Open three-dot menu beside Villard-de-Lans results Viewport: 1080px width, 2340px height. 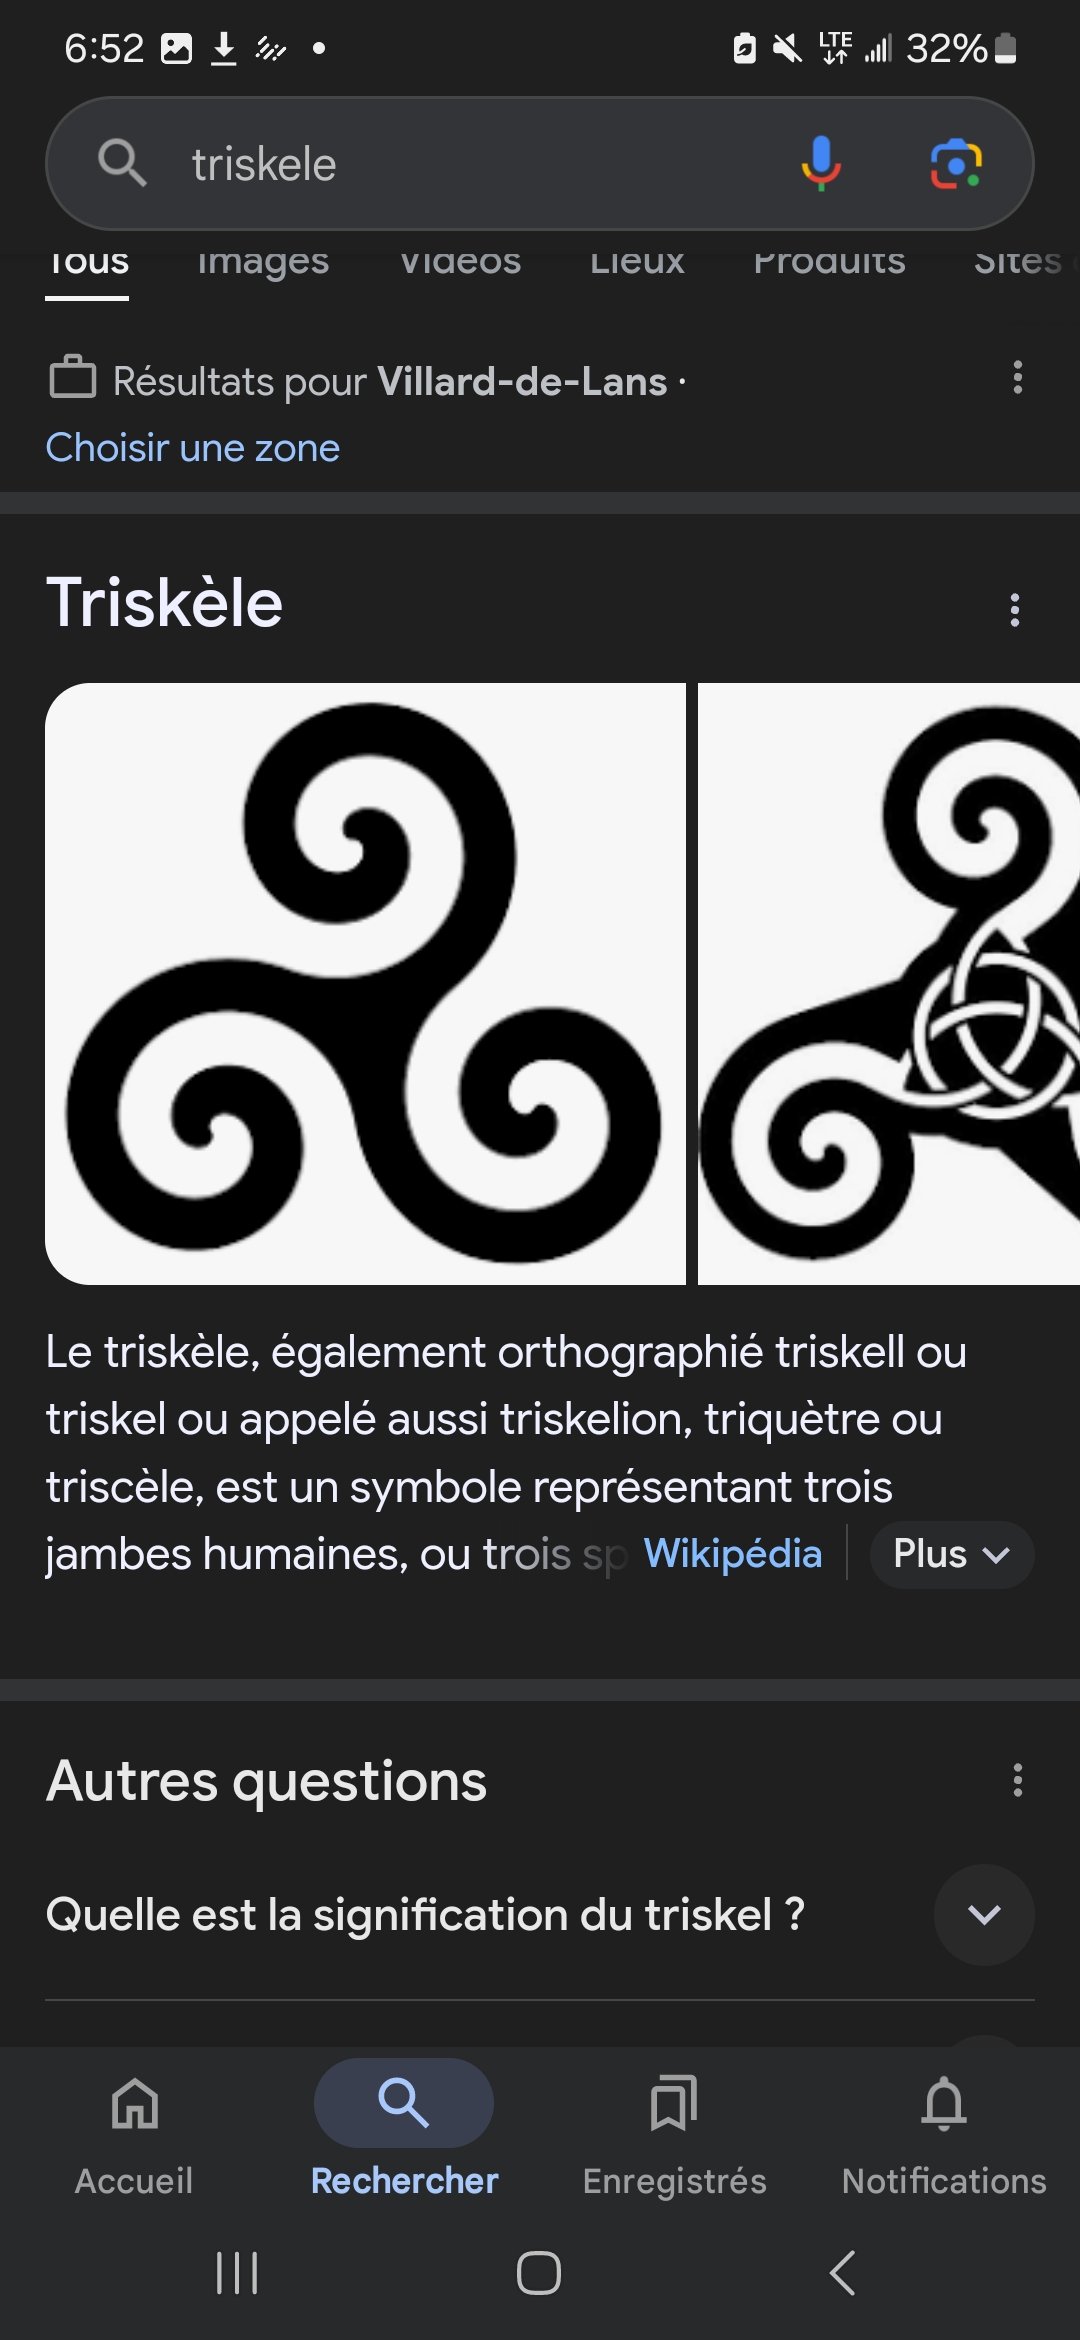click(x=1017, y=378)
